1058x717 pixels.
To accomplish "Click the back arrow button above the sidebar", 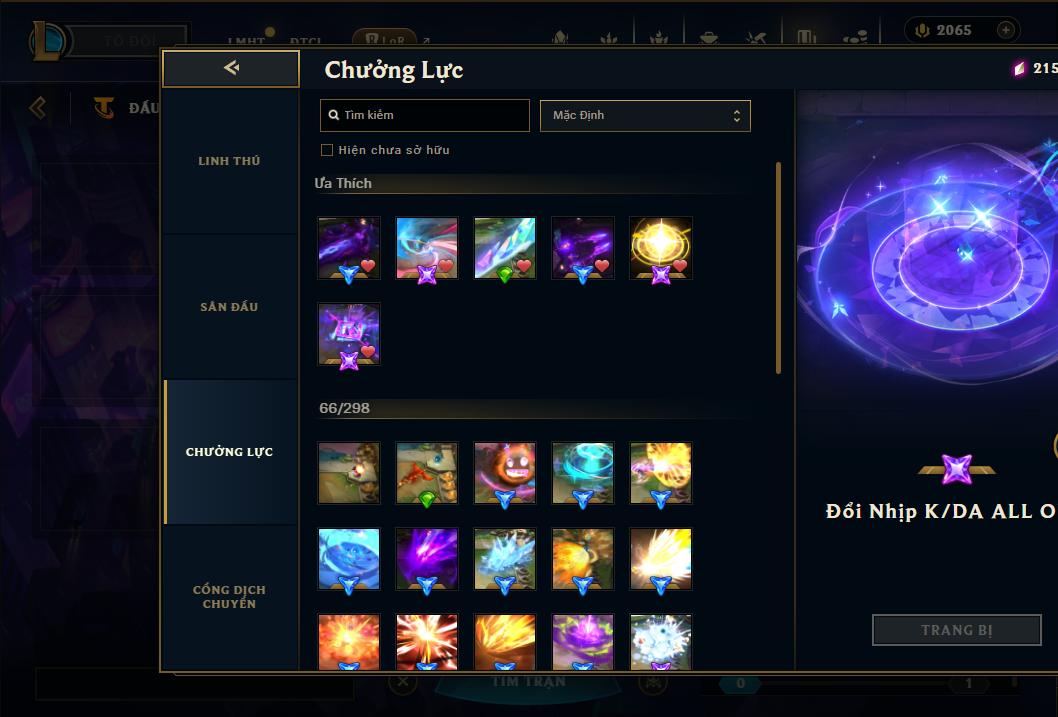I will [231, 68].
